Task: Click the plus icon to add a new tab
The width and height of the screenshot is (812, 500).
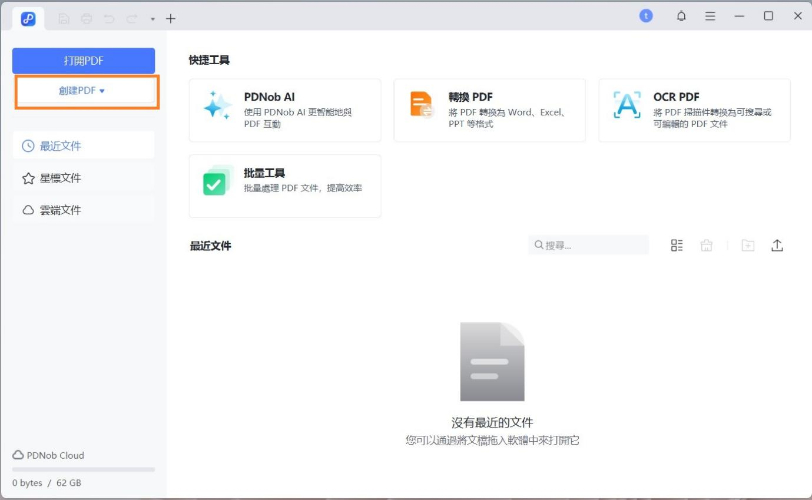Action: tap(171, 18)
